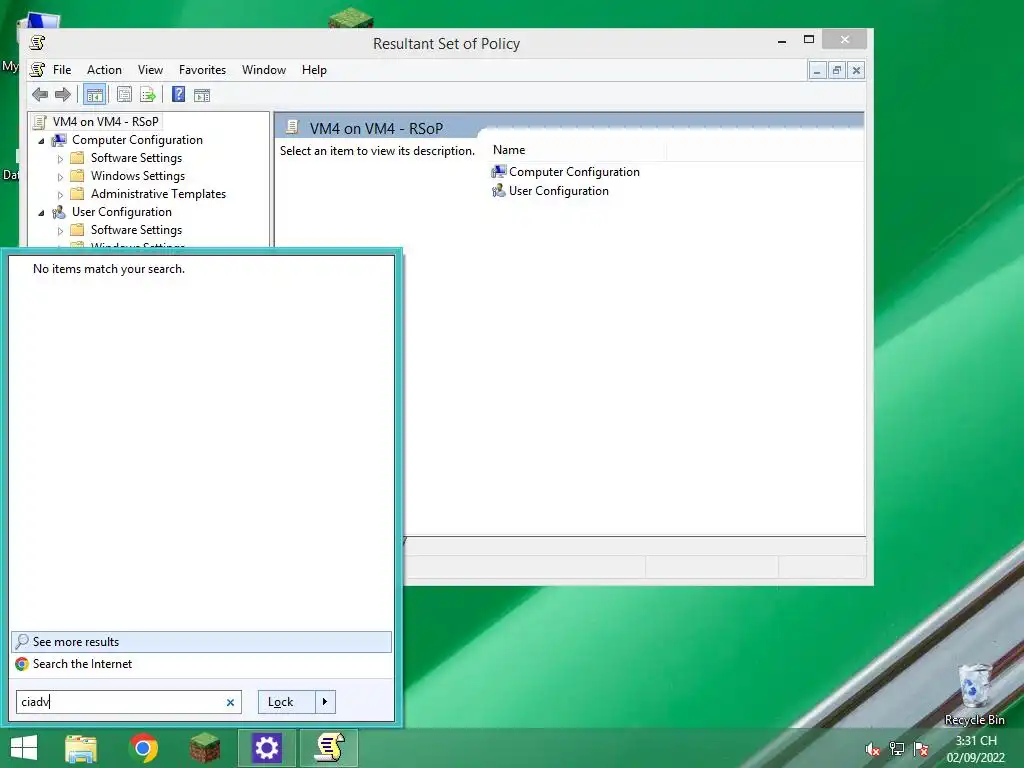Toggle the Show/Hide Action Pane icon
Screen dimensions: 1024x768
[x=202, y=95]
